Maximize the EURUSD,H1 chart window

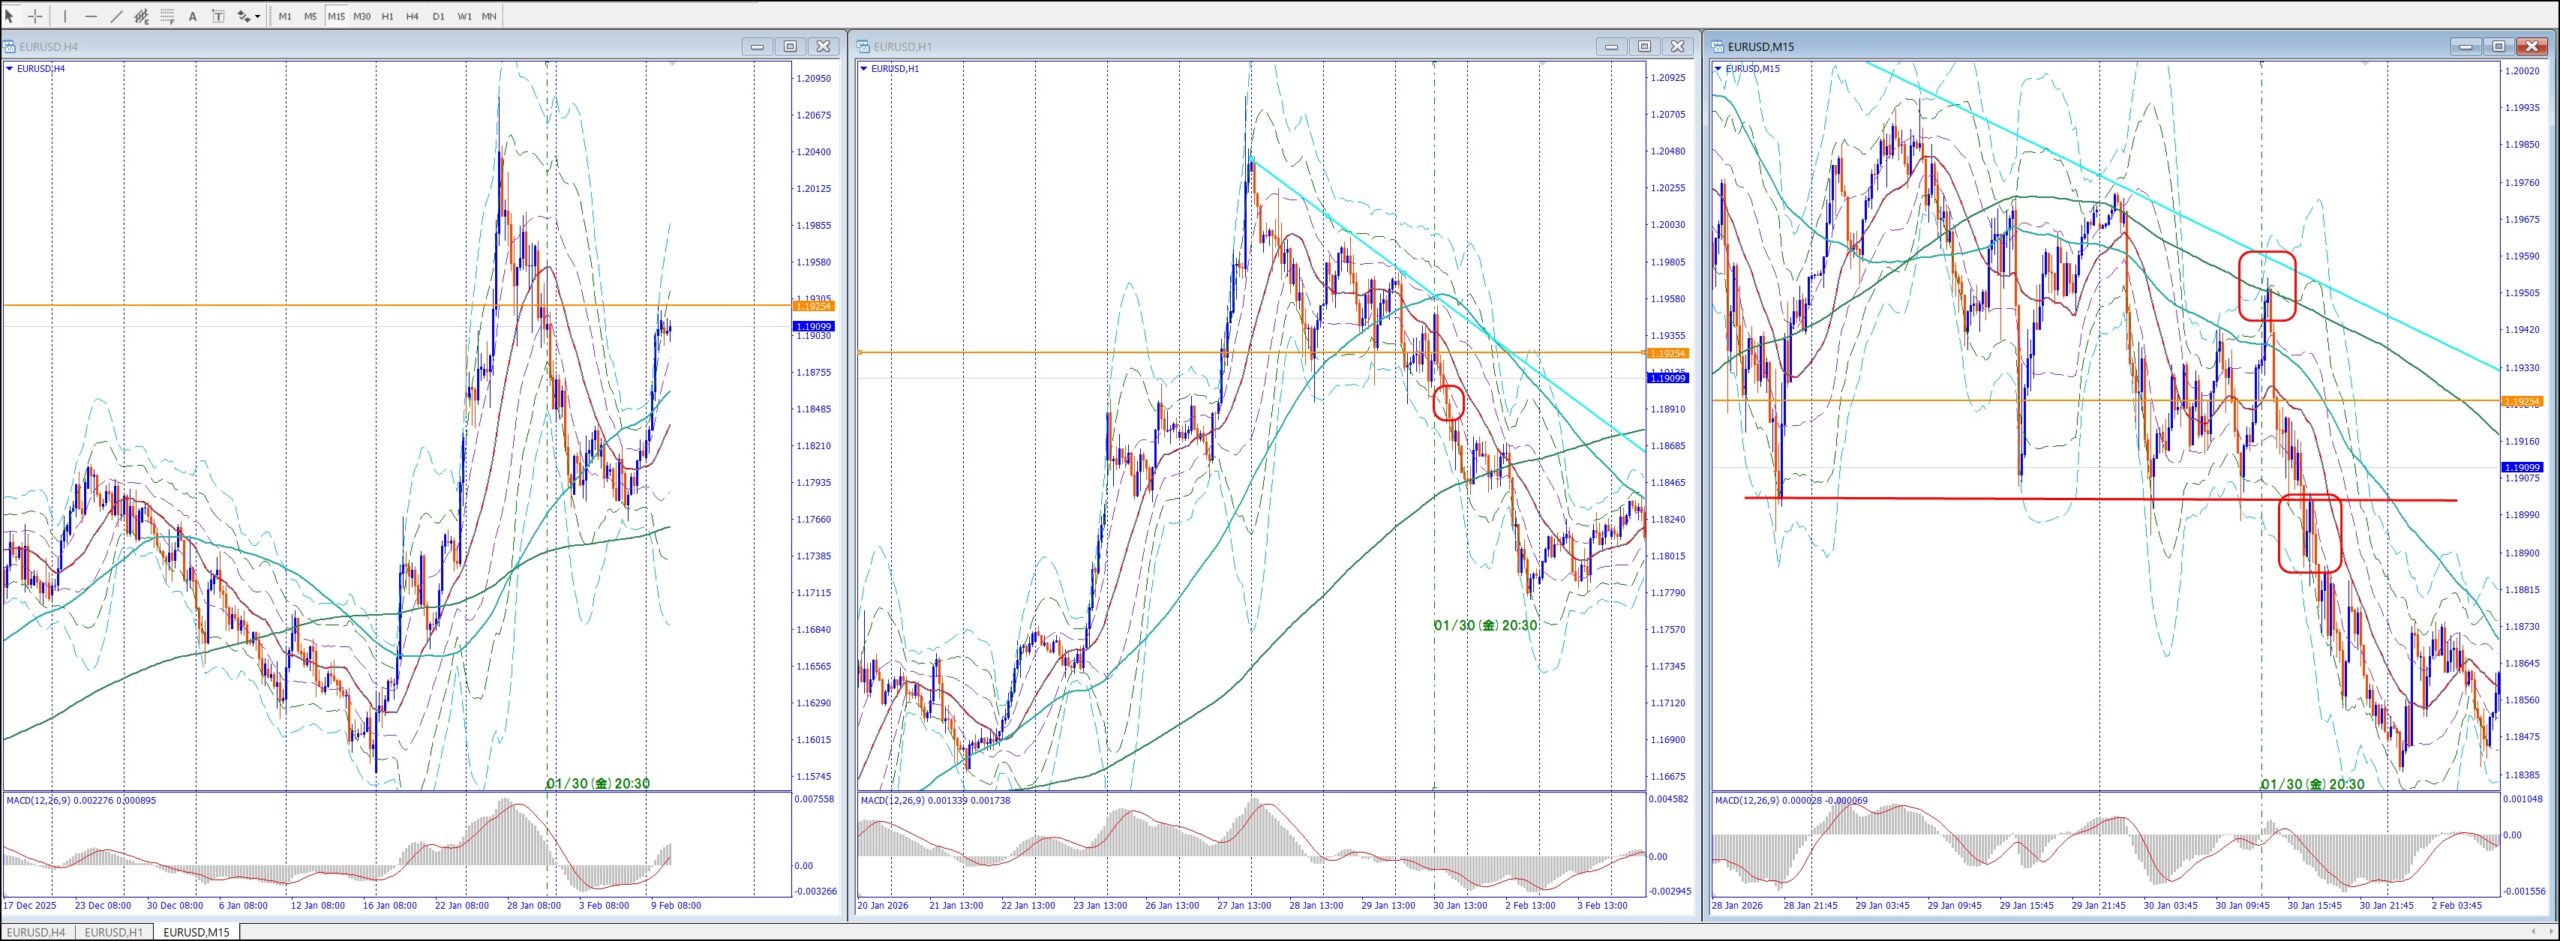click(x=1644, y=46)
